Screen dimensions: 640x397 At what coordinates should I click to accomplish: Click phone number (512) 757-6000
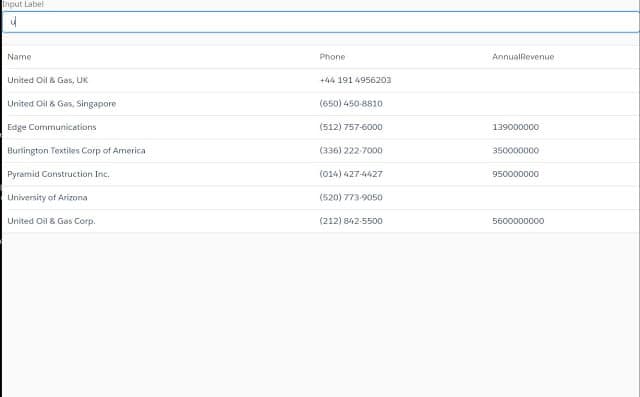pos(351,127)
